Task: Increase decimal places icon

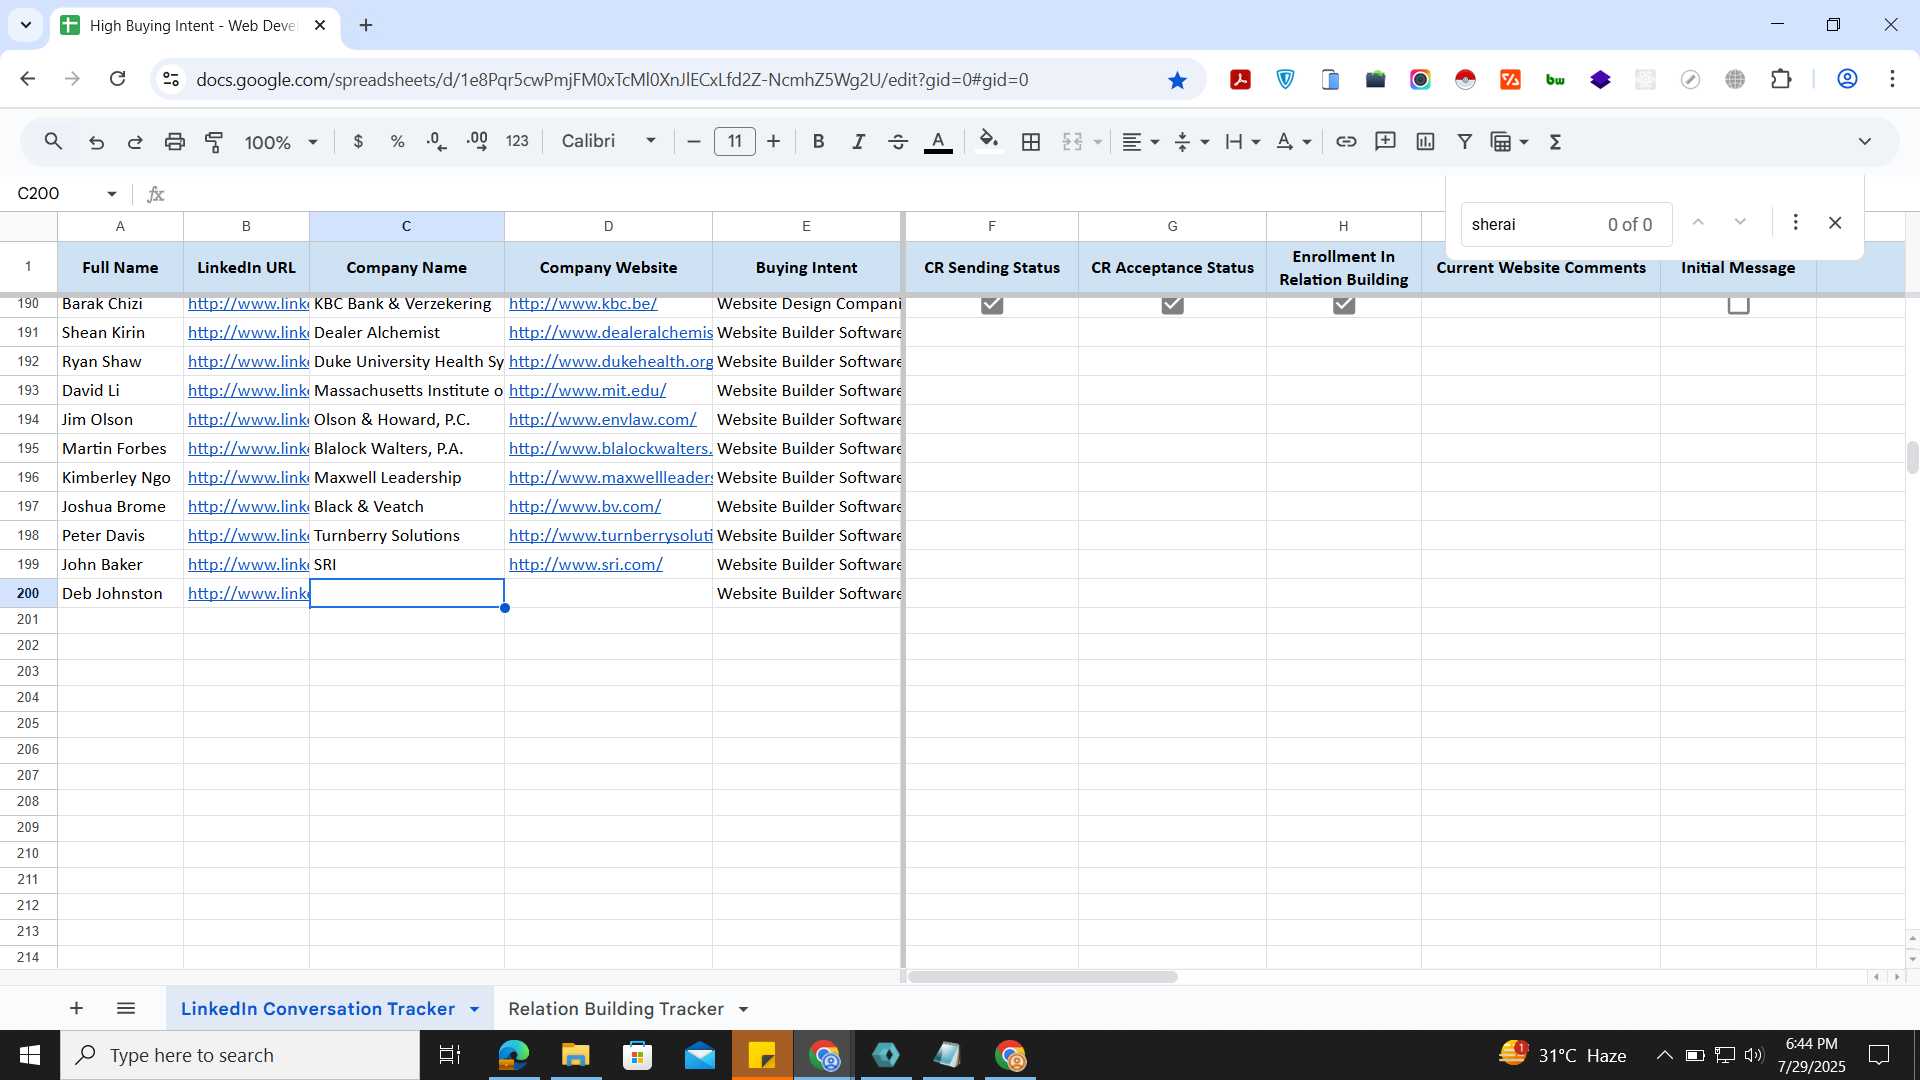Action: [477, 142]
